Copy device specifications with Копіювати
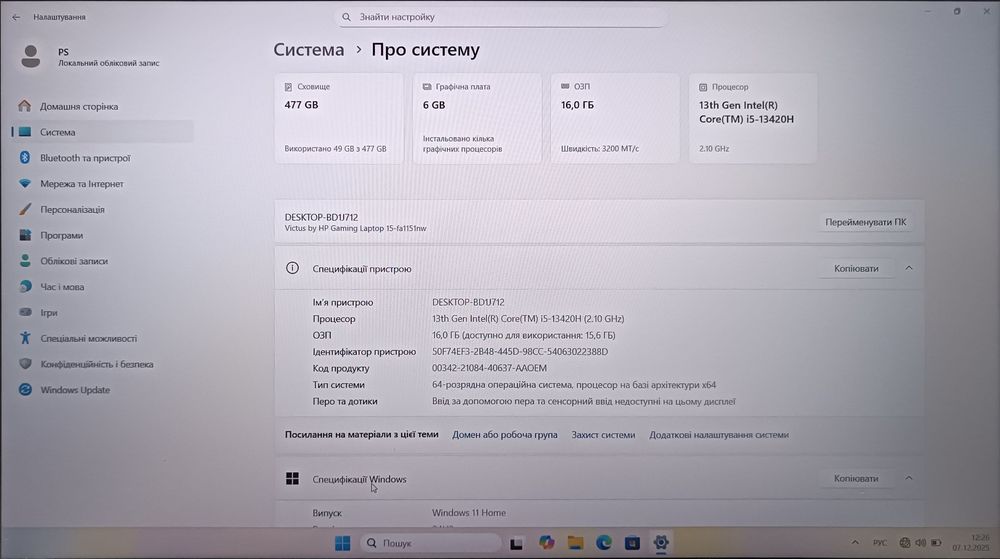1000x559 pixels. 856,268
